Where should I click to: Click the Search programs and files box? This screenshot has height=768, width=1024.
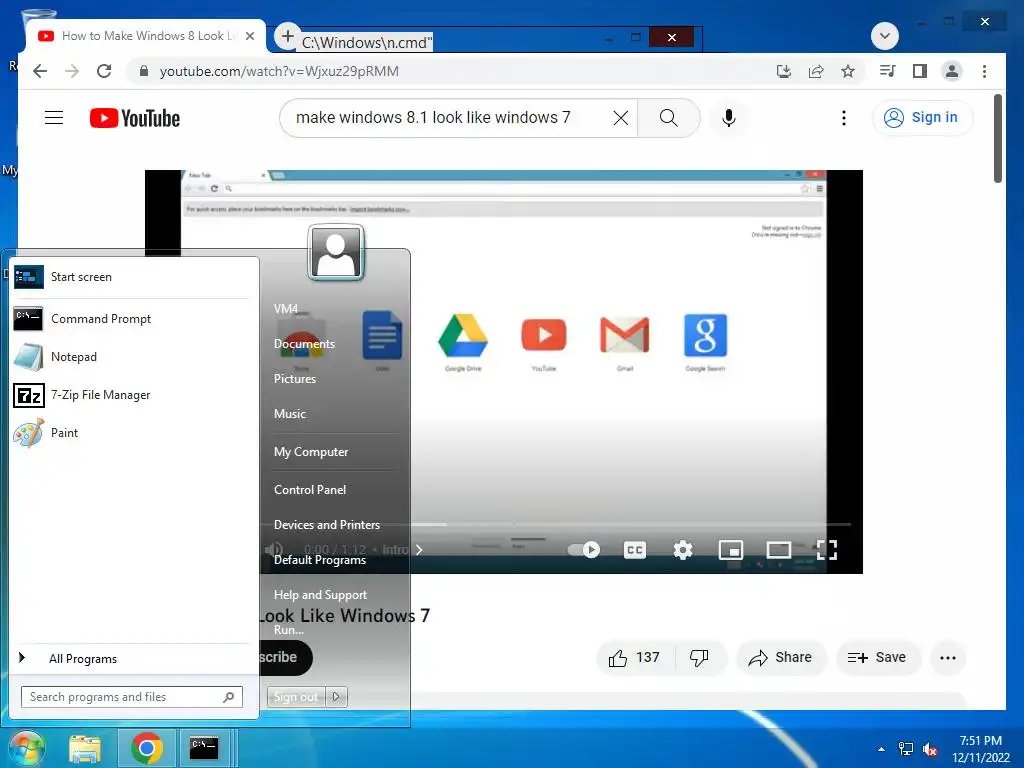pos(132,697)
